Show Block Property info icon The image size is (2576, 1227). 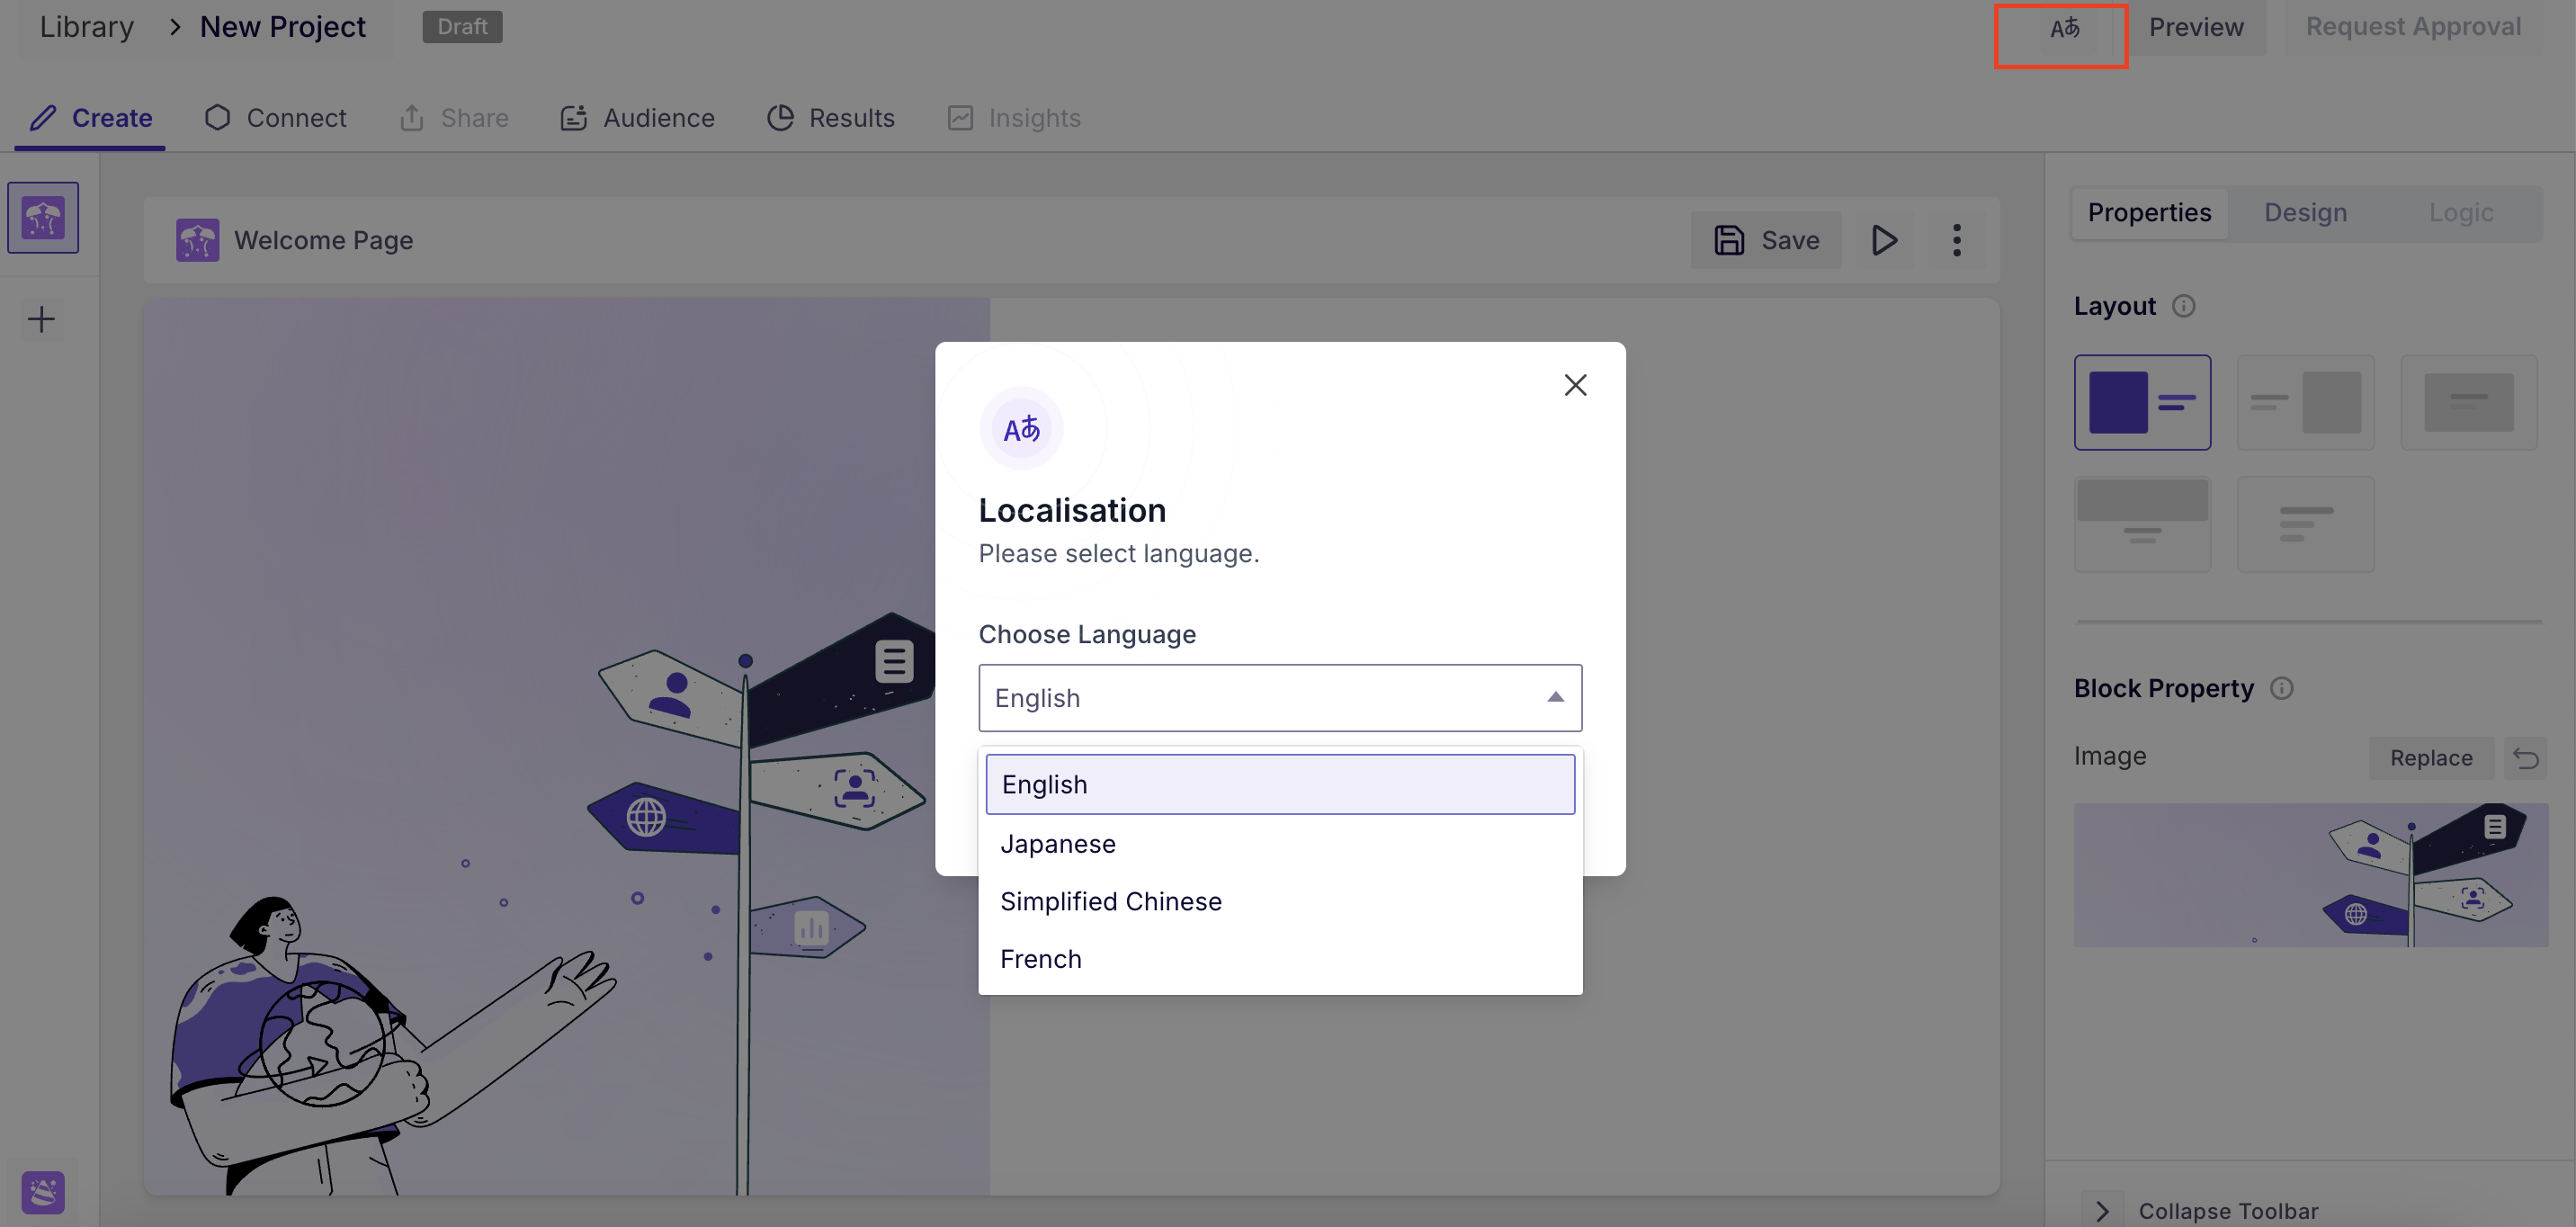point(2281,688)
